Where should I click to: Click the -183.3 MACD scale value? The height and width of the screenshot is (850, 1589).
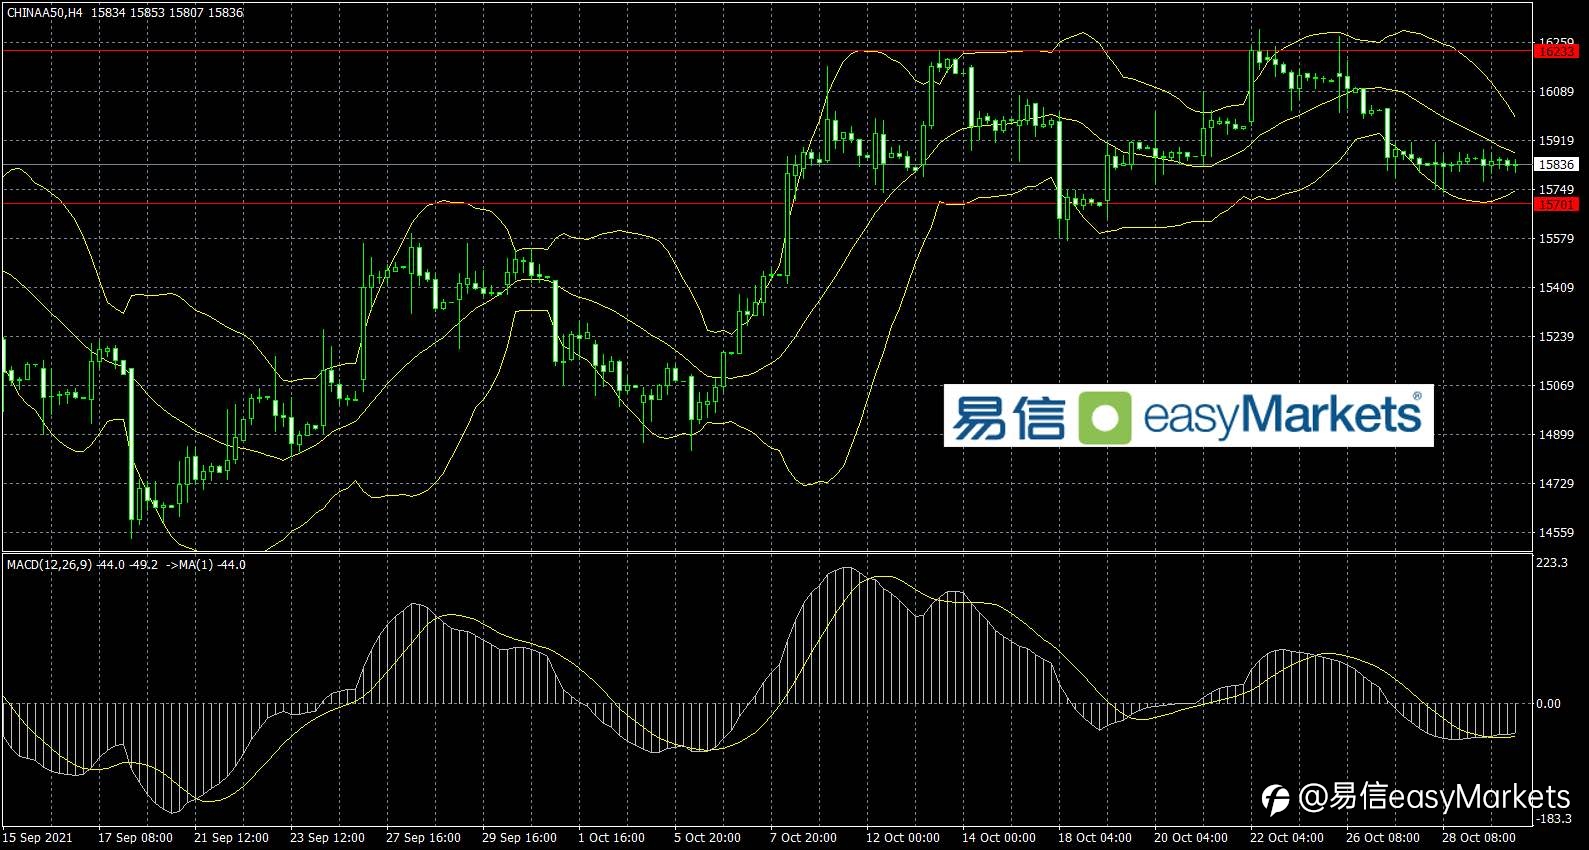point(1553,819)
